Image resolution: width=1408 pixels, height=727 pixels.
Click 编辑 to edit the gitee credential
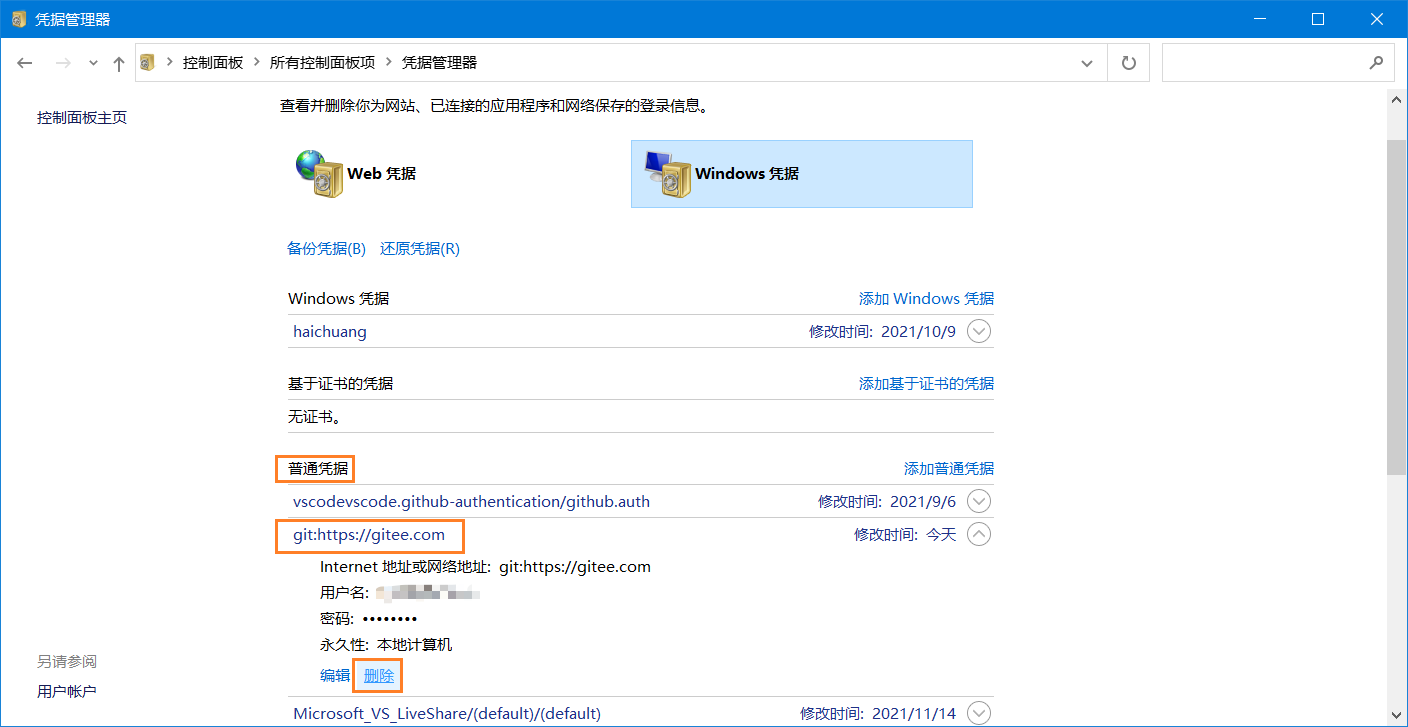(x=333, y=675)
